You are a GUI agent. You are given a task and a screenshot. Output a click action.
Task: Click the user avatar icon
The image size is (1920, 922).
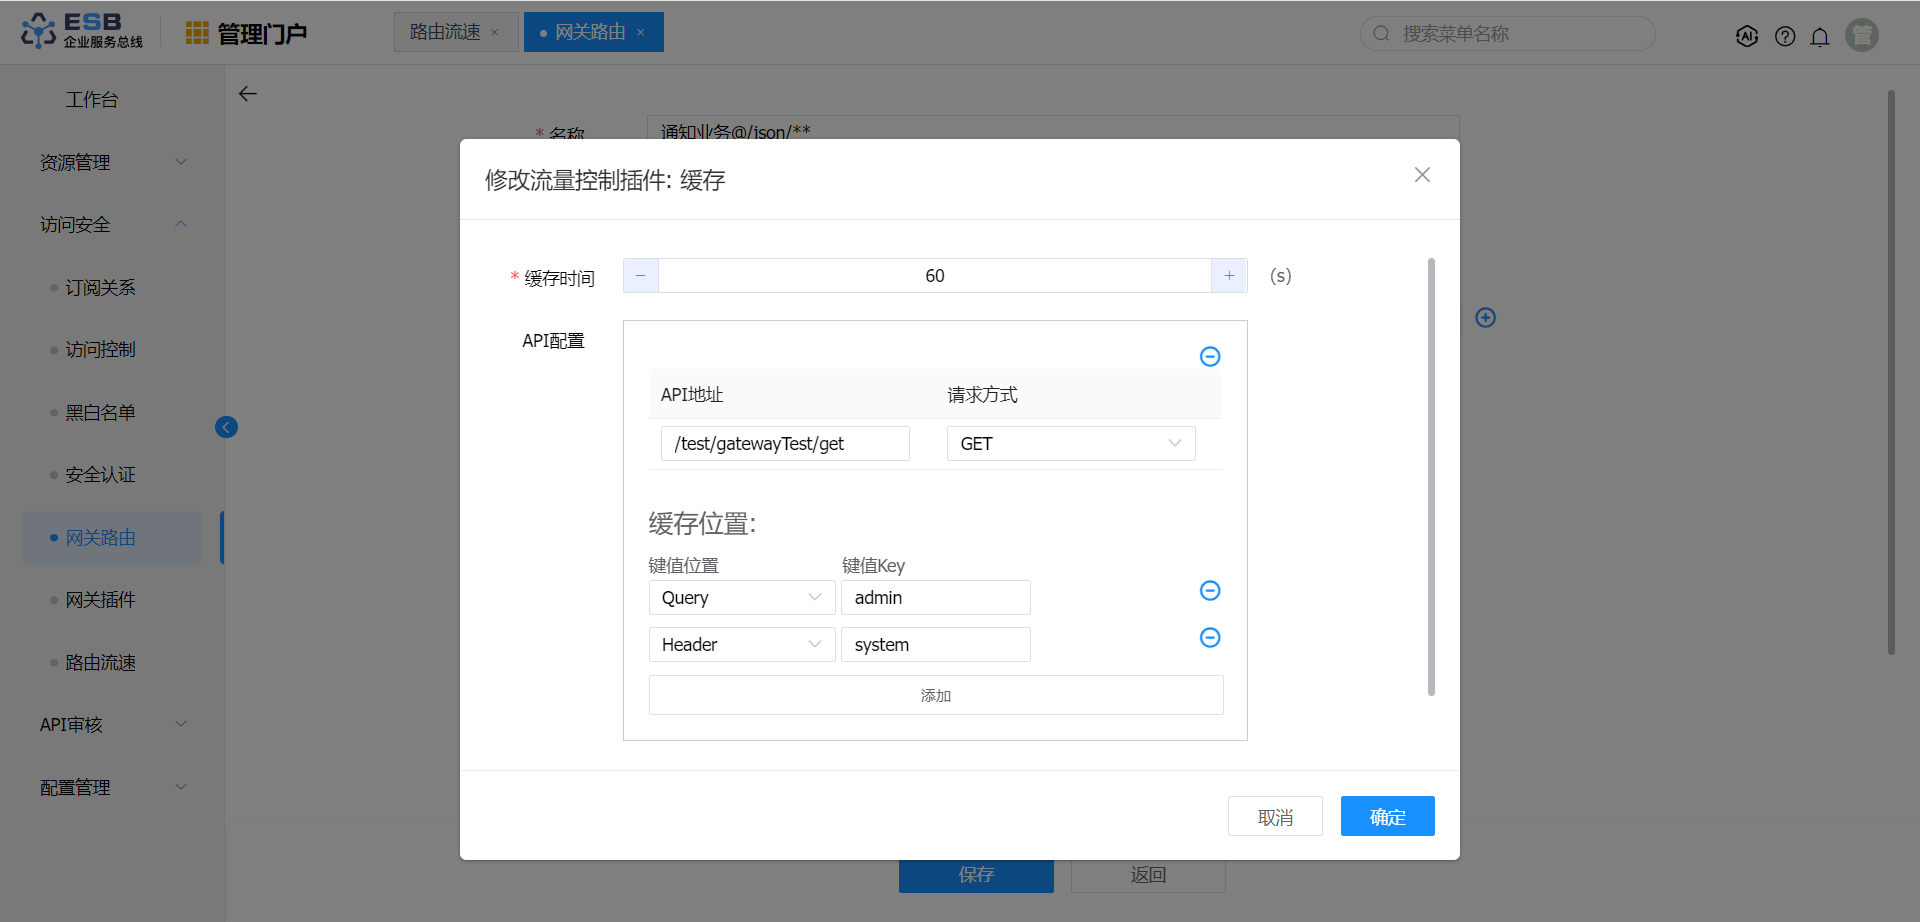[x=1861, y=35]
